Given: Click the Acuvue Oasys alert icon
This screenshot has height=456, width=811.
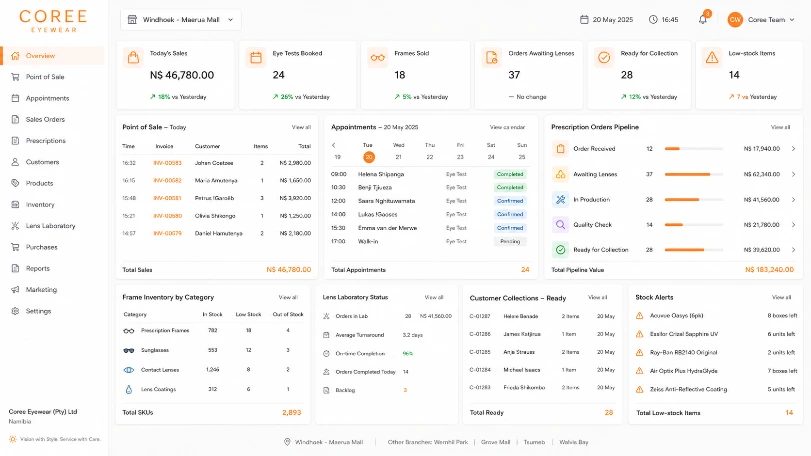Looking at the screenshot, I should pos(640,315).
